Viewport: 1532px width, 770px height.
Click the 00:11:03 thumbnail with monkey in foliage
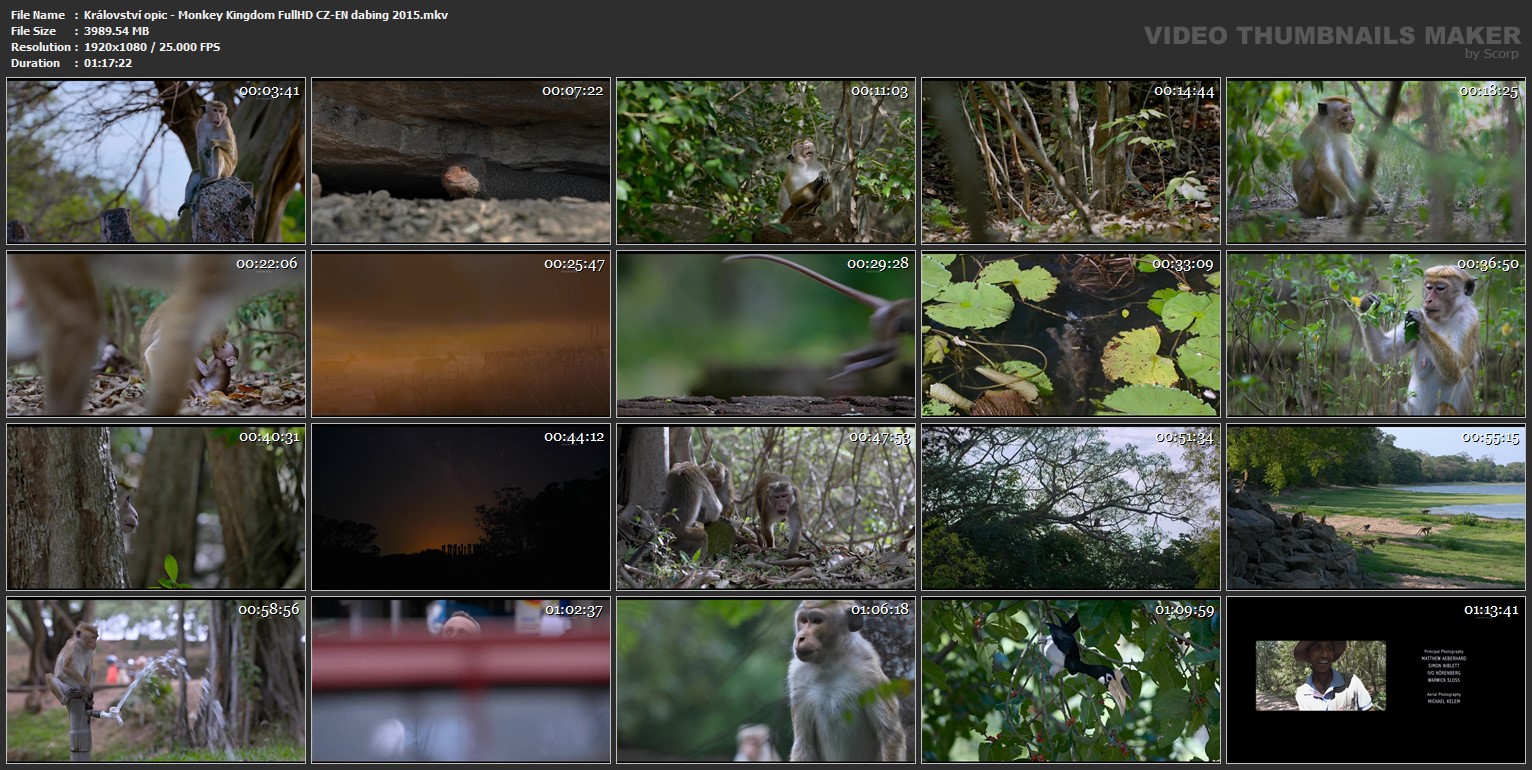765,161
